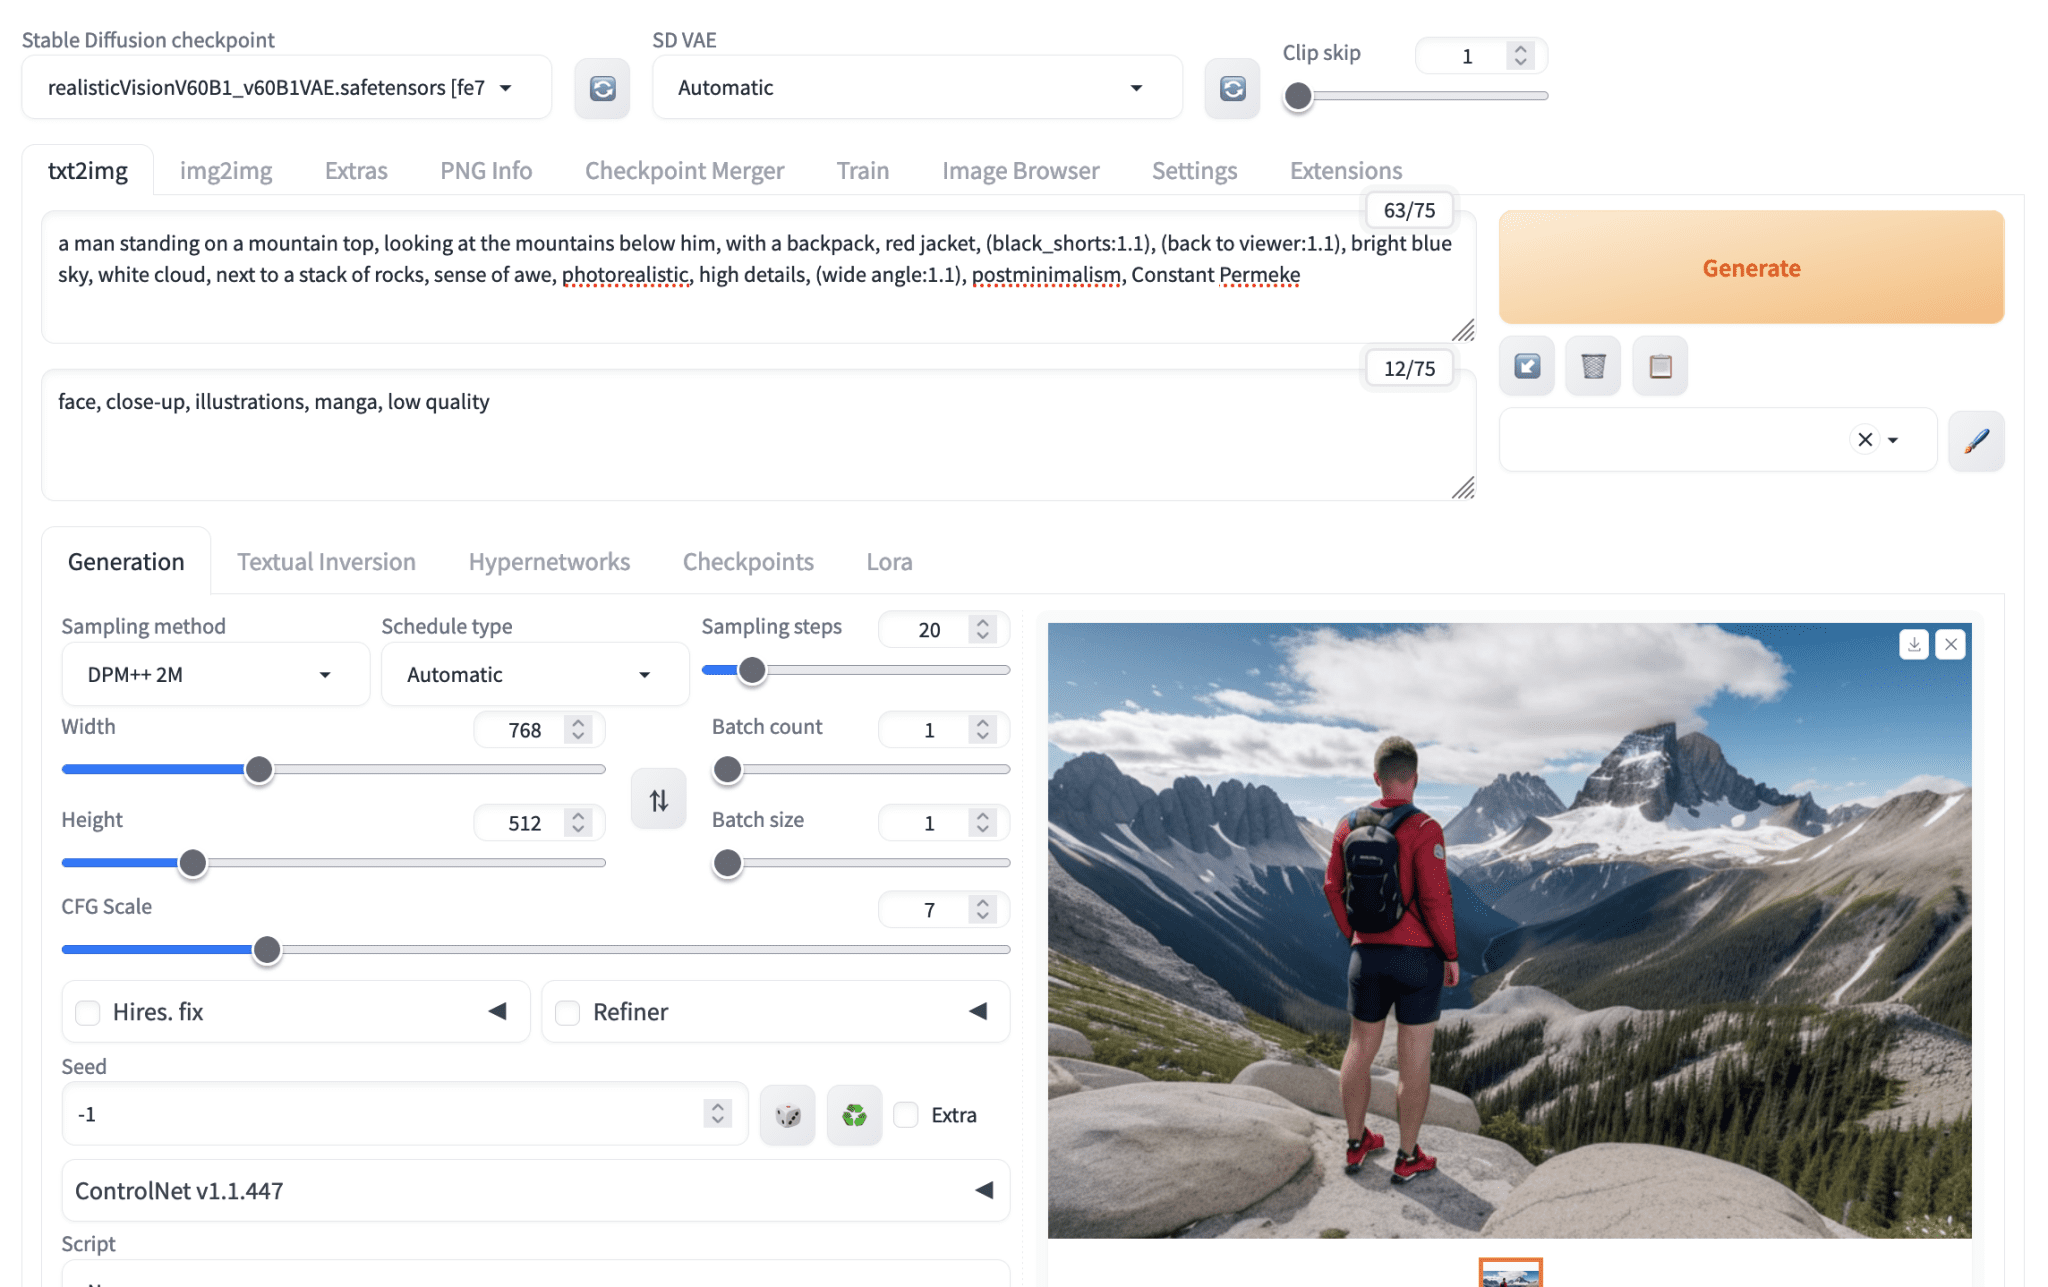This screenshot has height=1287, width=2048.
Task: Randomize the seed with the dice icon
Action: pos(788,1115)
